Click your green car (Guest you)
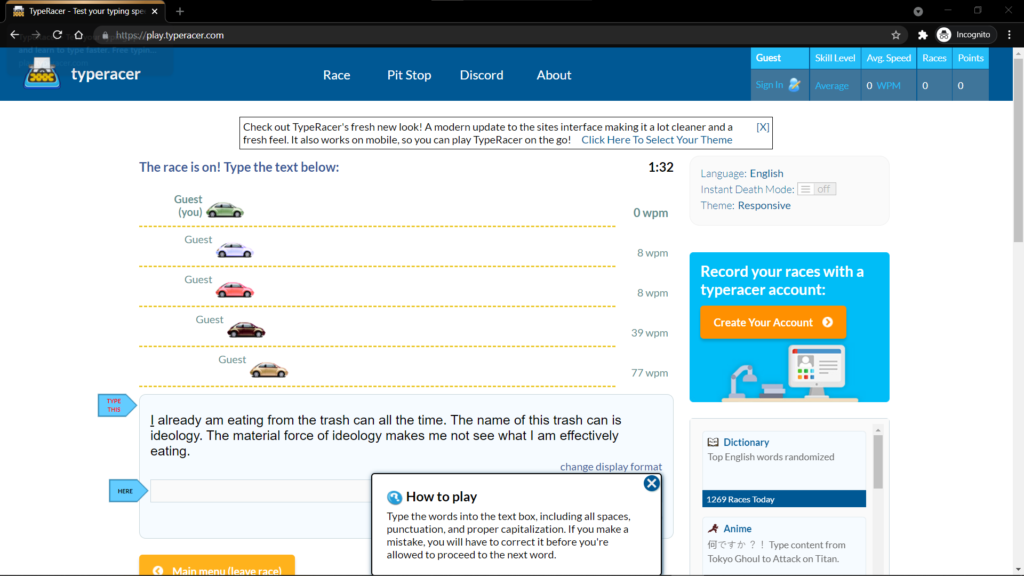Image resolution: width=1024 pixels, height=576 pixels. 225,210
